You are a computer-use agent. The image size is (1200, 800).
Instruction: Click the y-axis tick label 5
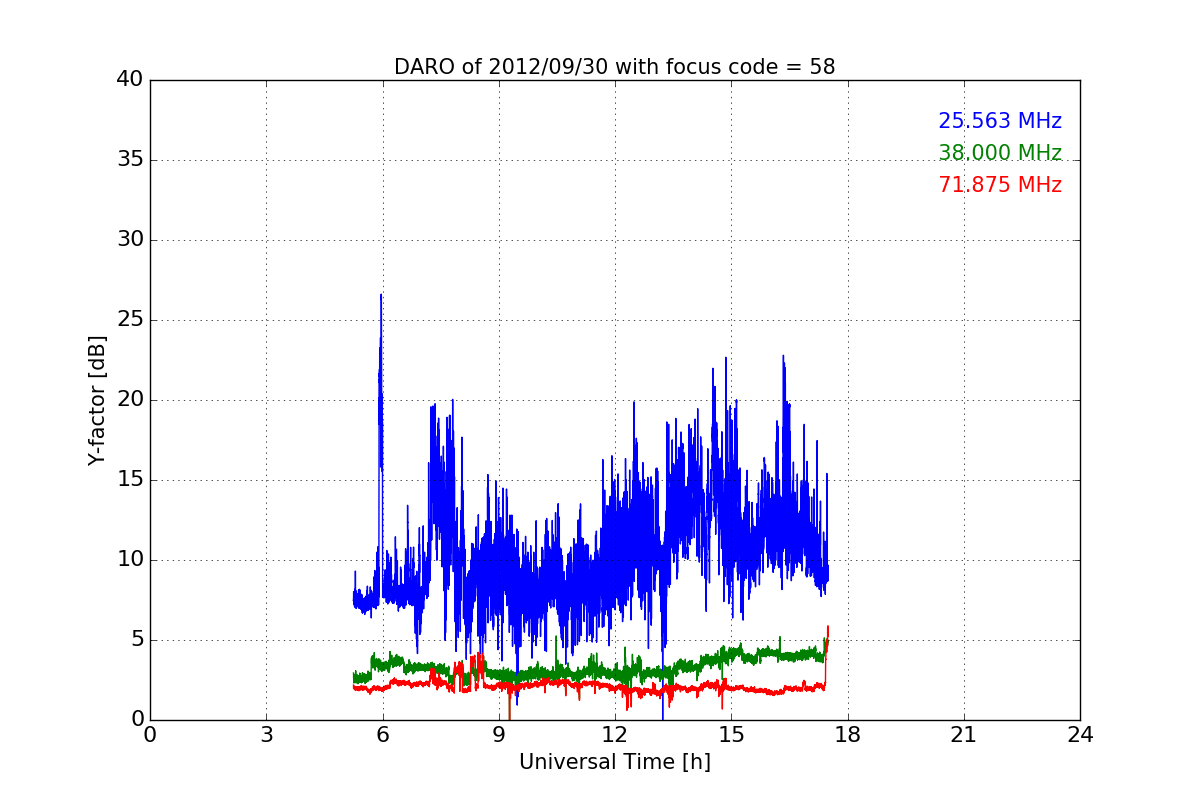pos(136,640)
